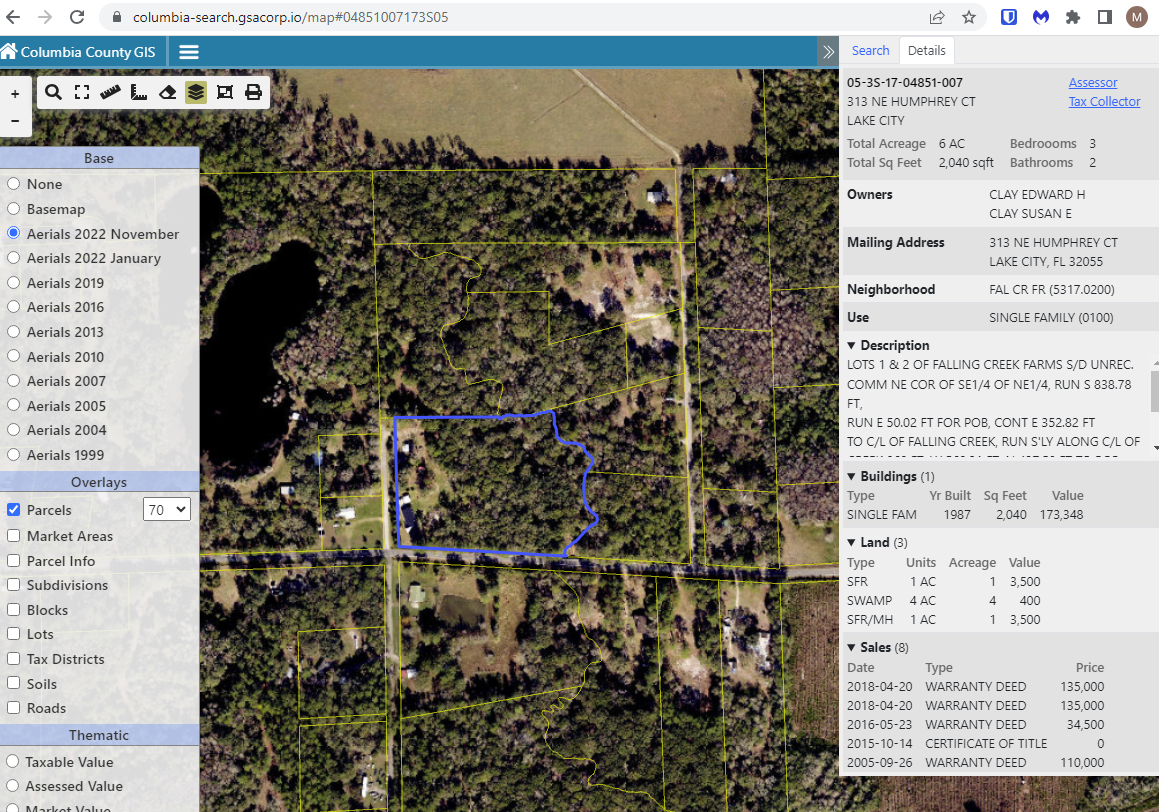Click the print map icon

coord(253,92)
